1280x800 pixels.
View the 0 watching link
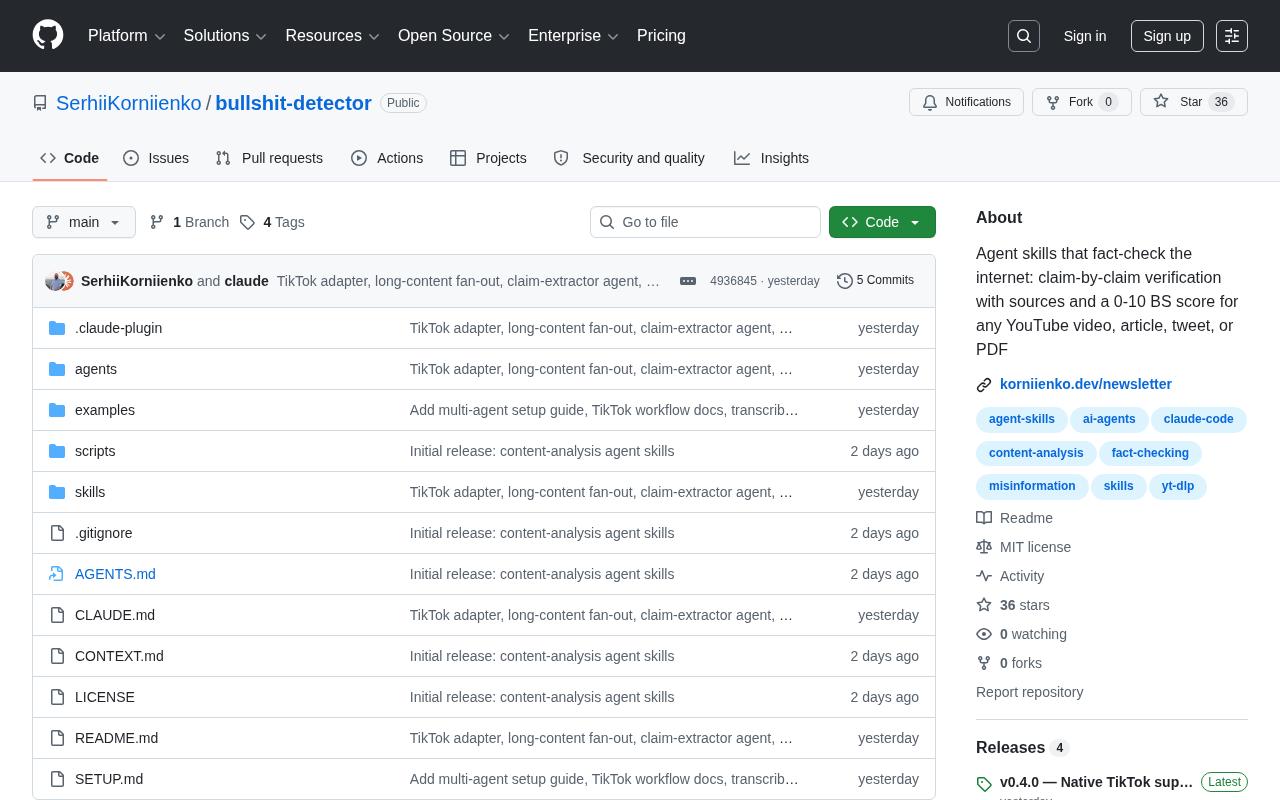(1021, 634)
